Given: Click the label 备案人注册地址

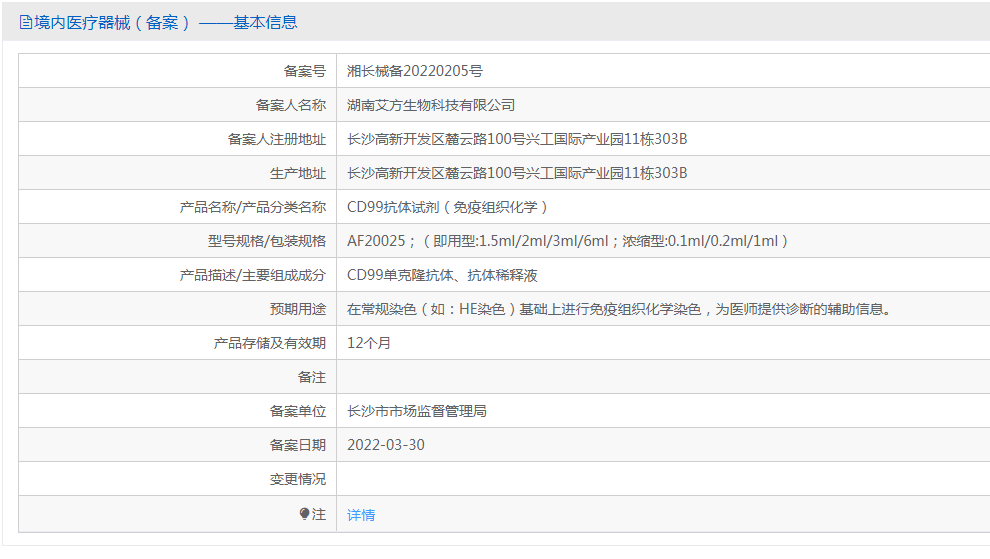Looking at the screenshot, I should click(277, 140).
